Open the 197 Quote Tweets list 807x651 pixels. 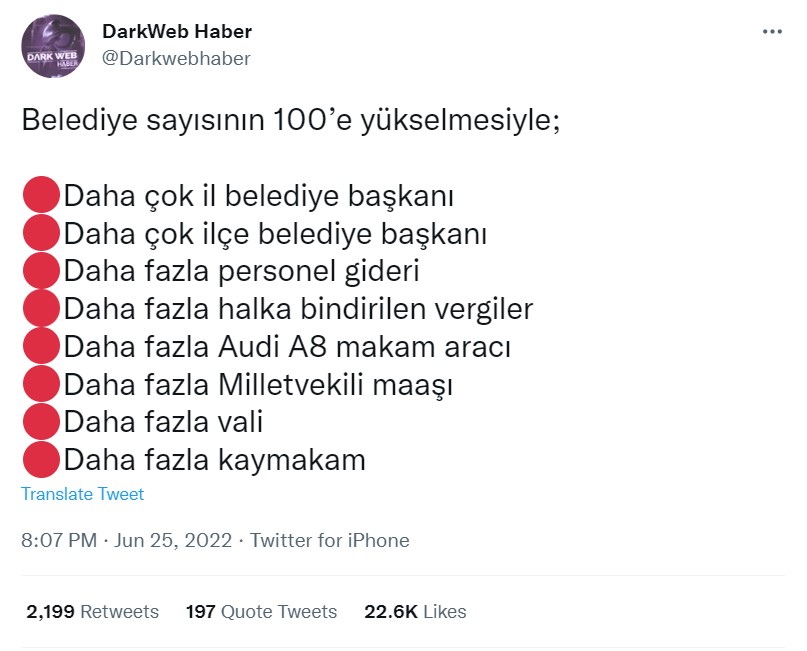(x=261, y=611)
